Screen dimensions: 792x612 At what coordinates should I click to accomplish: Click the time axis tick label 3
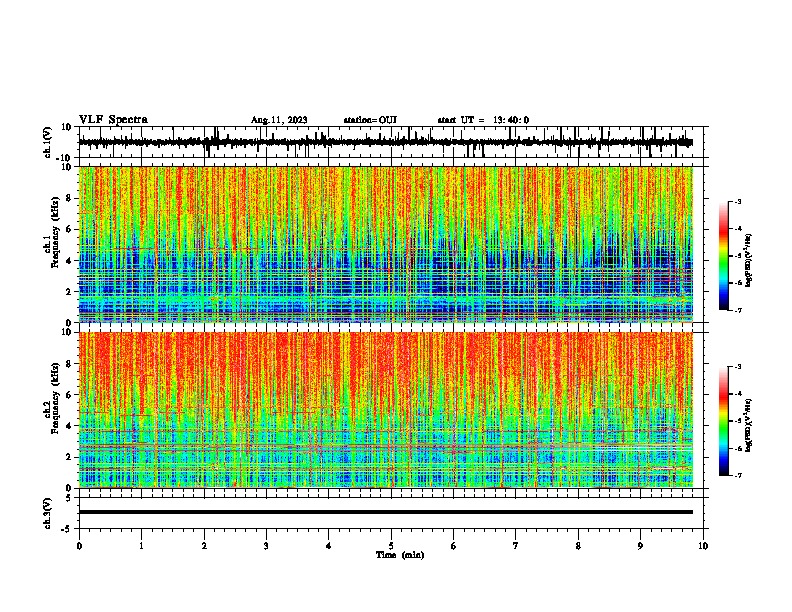point(266,546)
